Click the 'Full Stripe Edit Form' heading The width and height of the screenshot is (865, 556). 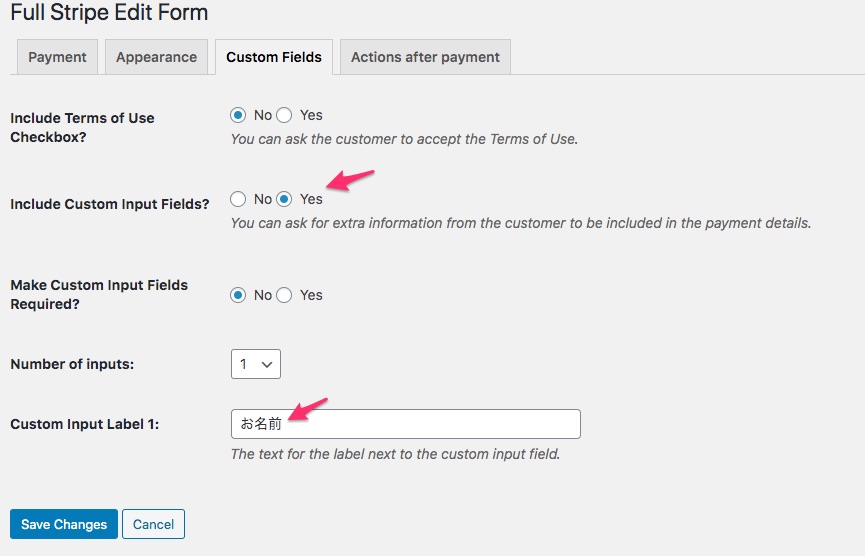(109, 12)
